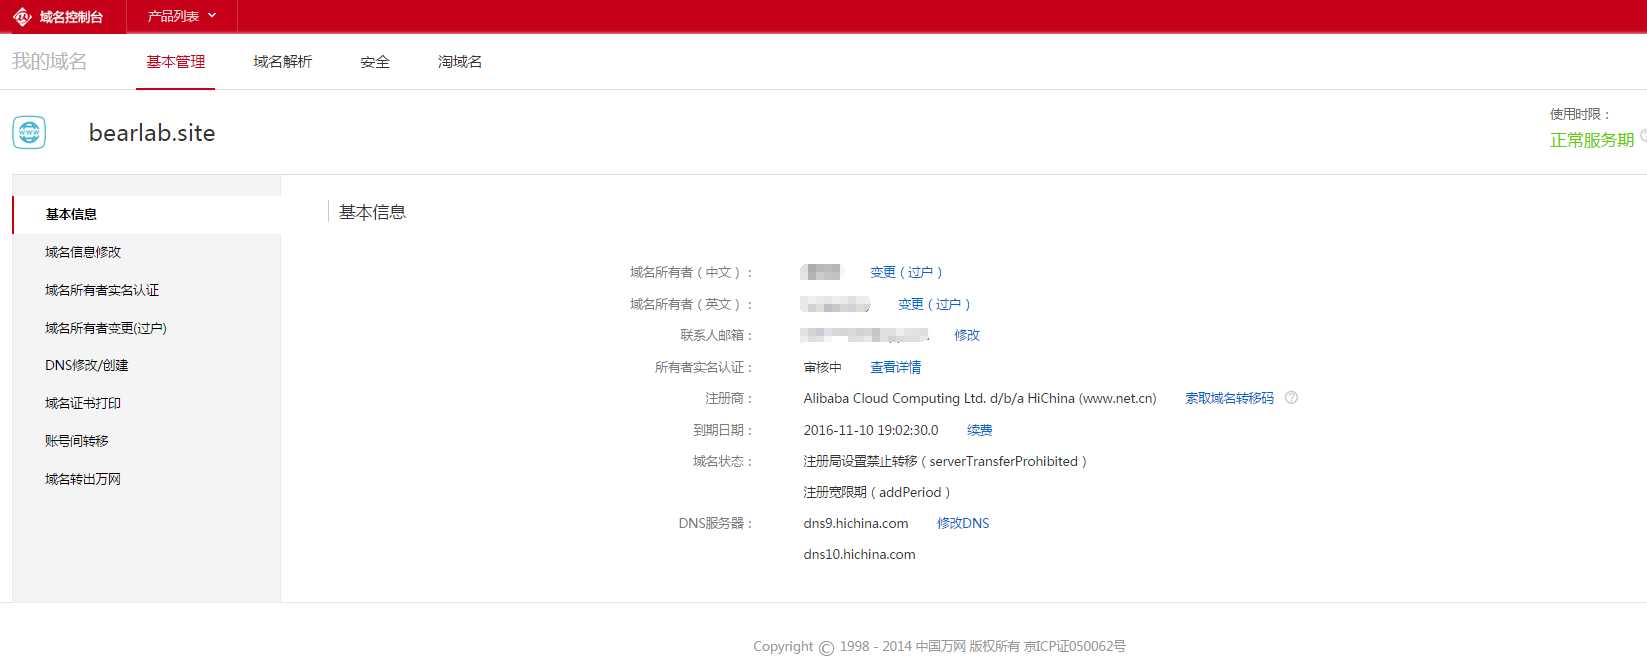Open the 我的域名 section
1647x665 pixels.
49,62
